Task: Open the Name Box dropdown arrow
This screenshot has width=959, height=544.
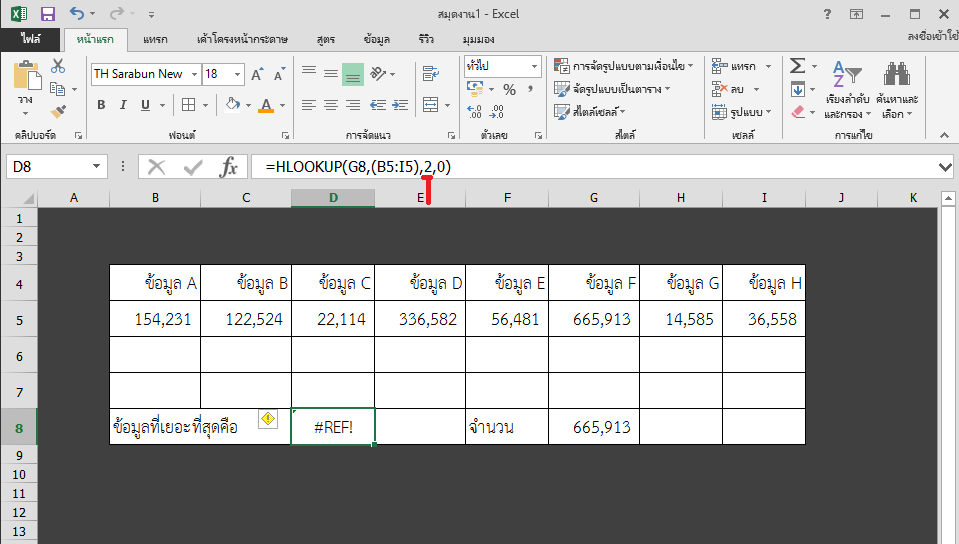Action: click(x=97, y=167)
